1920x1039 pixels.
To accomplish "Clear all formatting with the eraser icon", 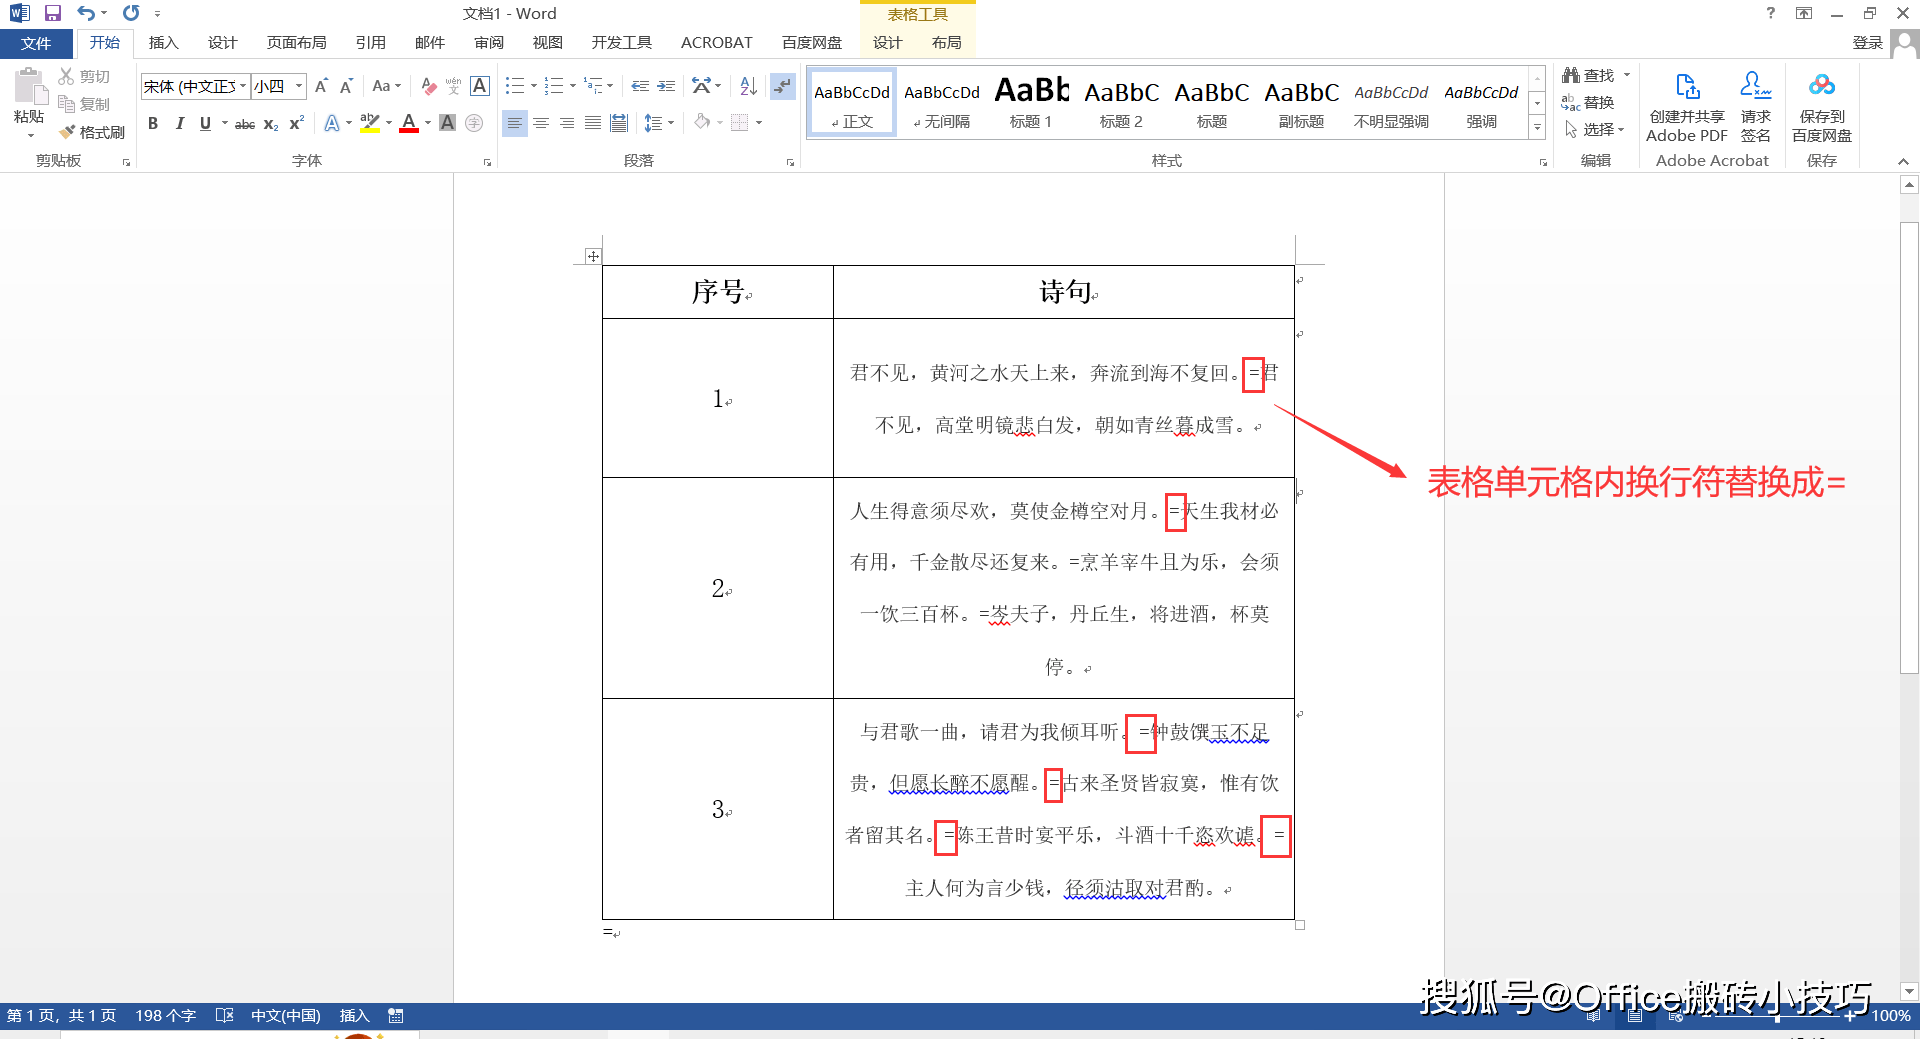I will 428,86.
